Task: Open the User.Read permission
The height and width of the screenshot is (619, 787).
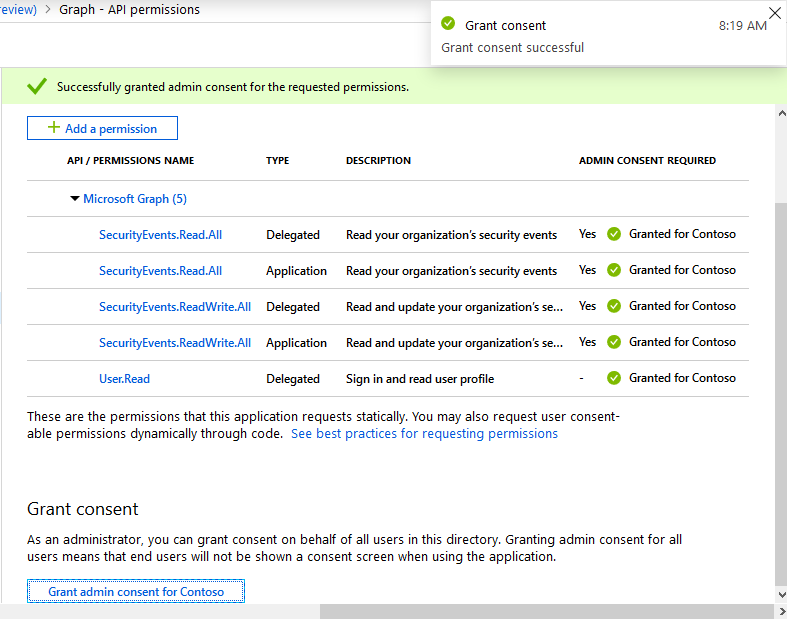Action: [124, 379]
